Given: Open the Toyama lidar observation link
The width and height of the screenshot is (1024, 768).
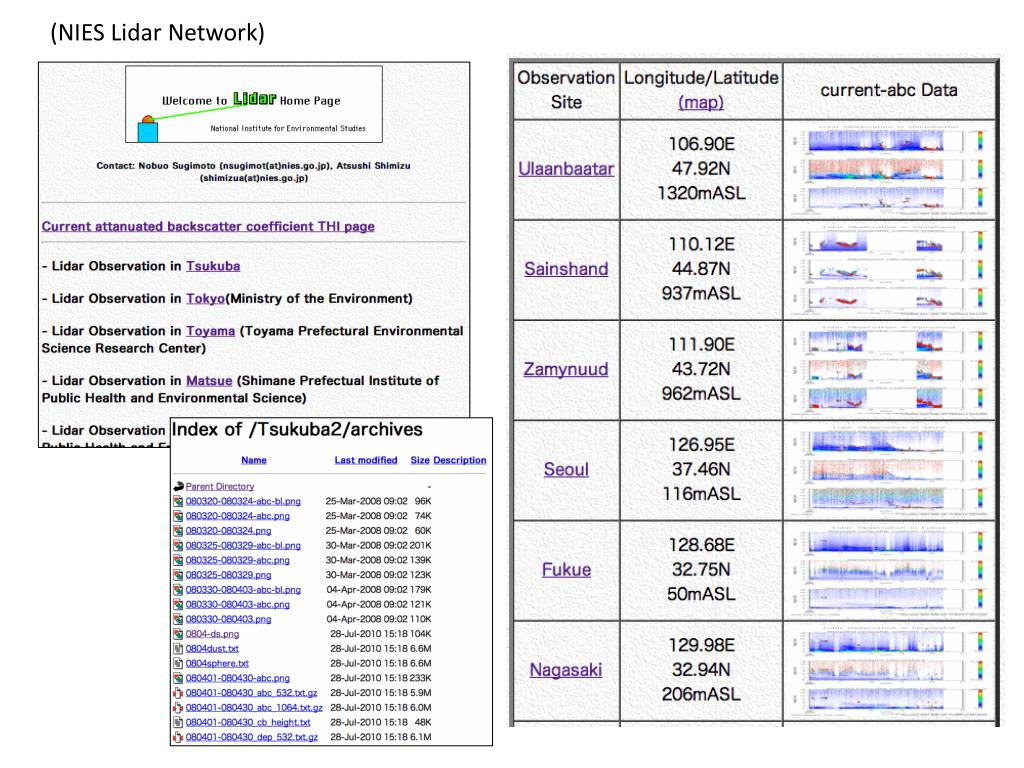Looking at the screenshot, I should click(210, 331).
